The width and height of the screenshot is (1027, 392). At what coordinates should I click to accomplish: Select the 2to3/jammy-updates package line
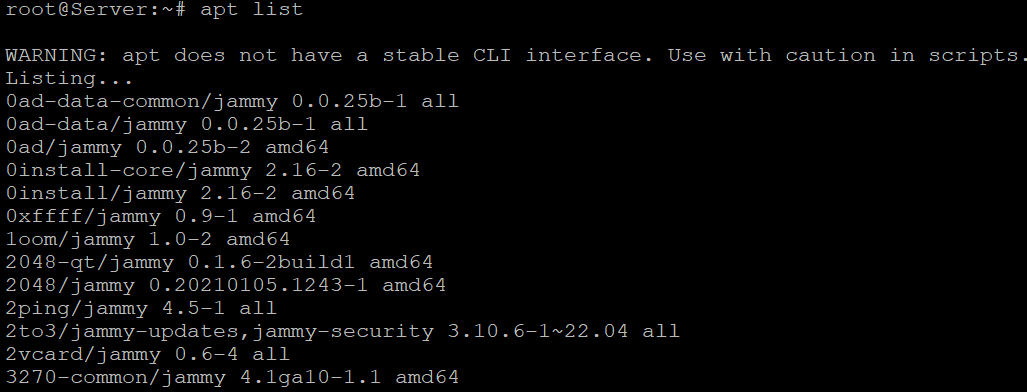point(342,332)
